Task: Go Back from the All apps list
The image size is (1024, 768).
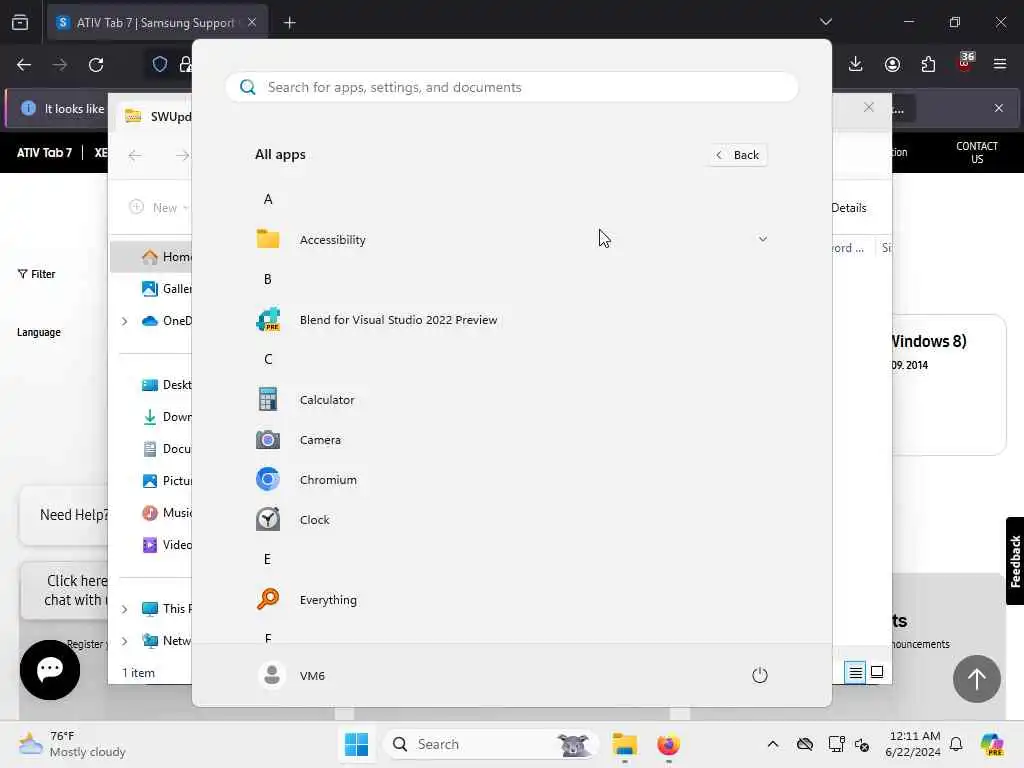Action: [x=737, y=155]
